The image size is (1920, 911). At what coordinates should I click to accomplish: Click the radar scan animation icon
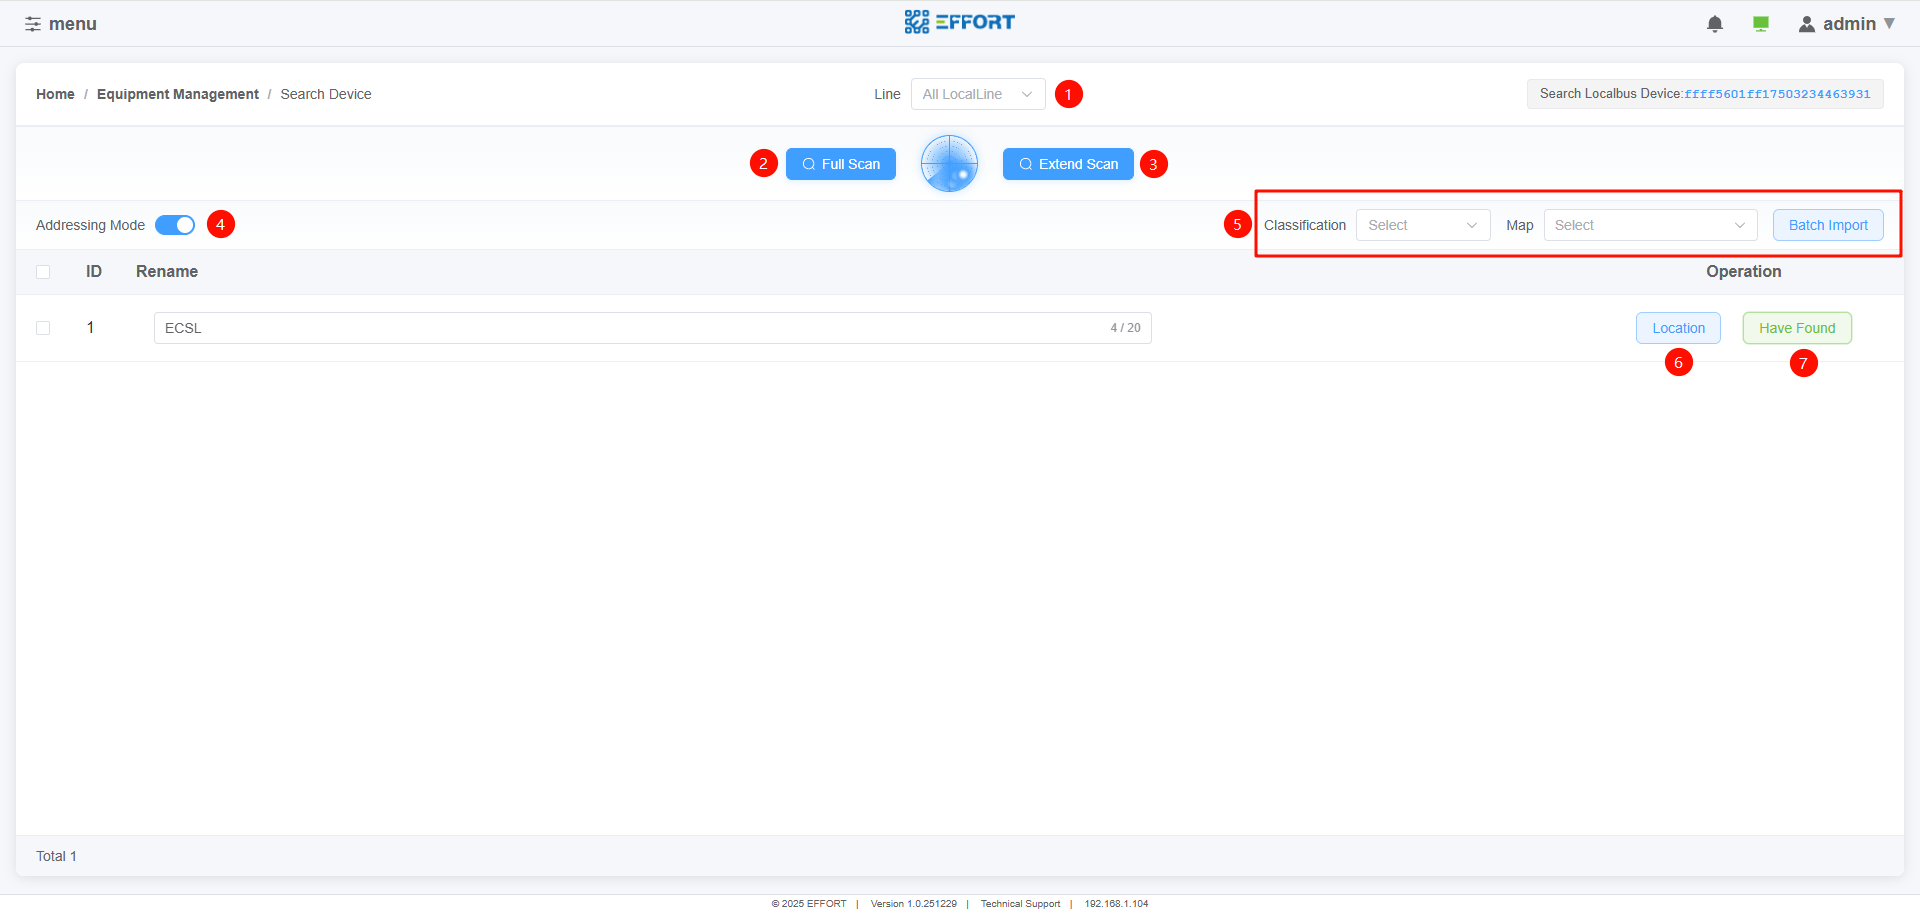pyautogui.click(x=949, y=164)
